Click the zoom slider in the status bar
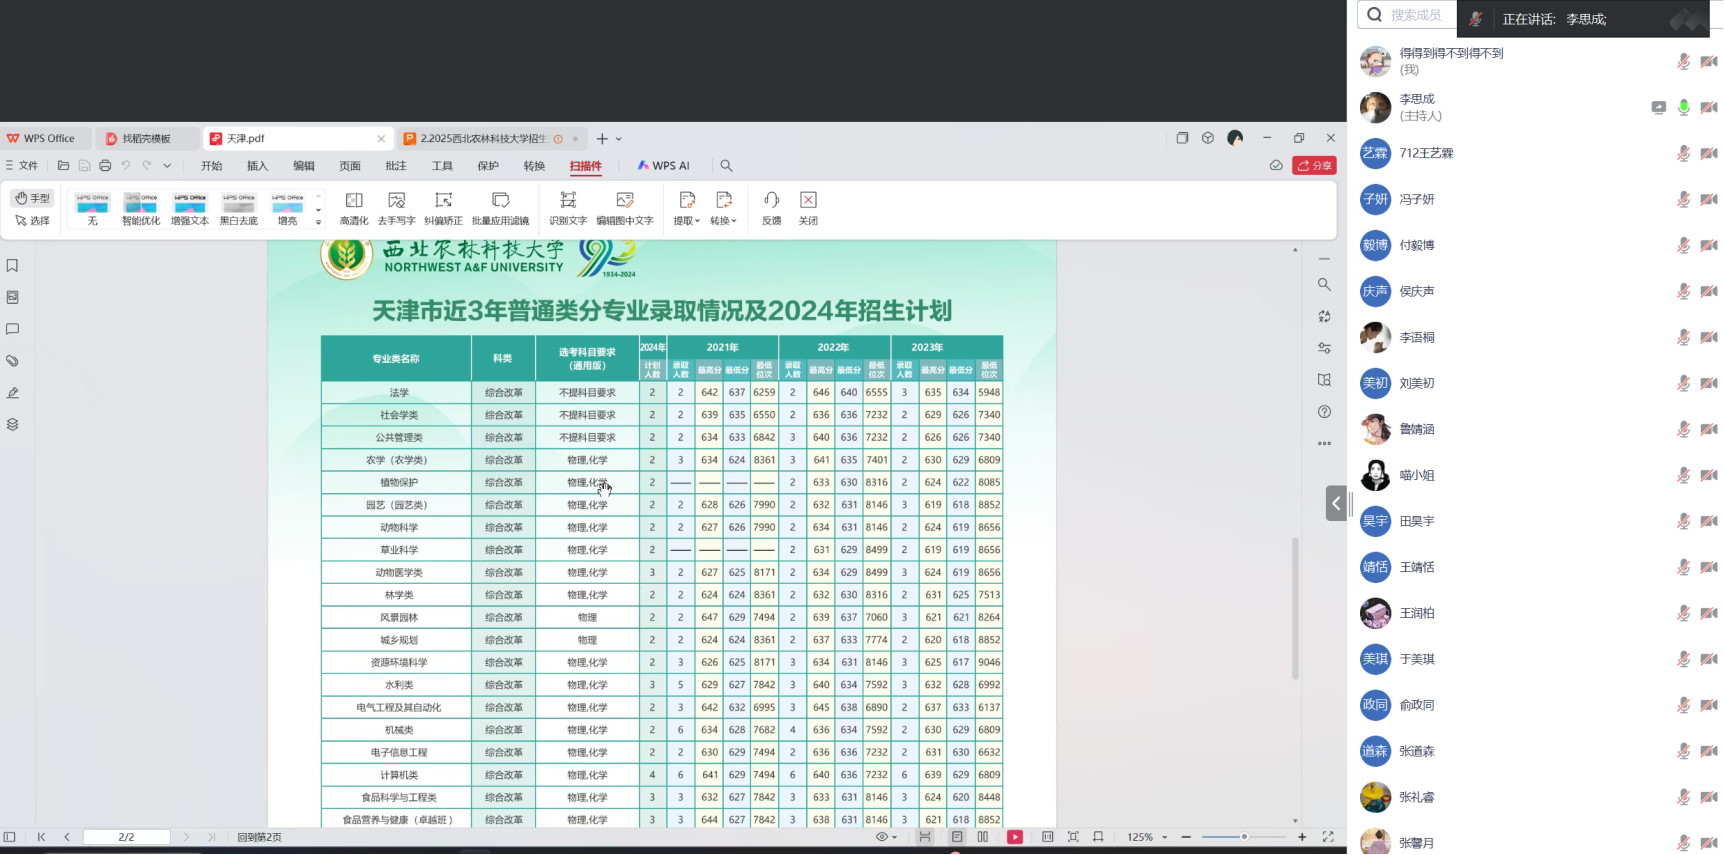The width and height of the screenshot is (1724, 855). coord(1243,837)
